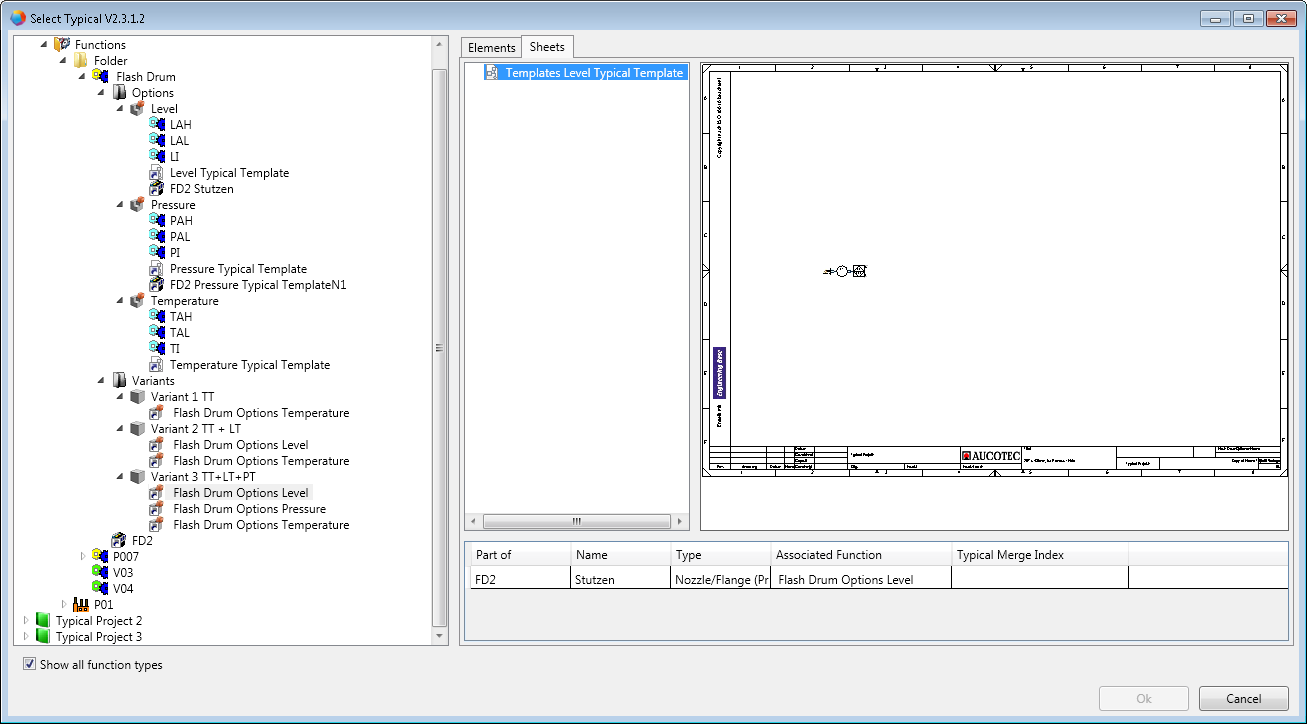Click the sheets list horizontal scrollbar thumb

click(x=576, y=522)
